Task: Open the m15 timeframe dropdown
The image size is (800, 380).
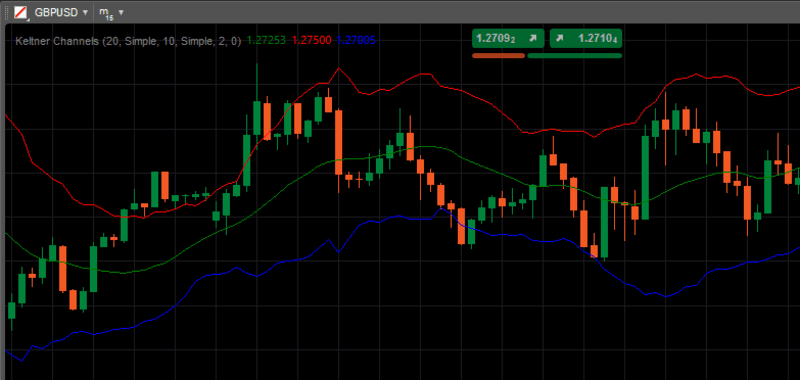Action: pyautogui.click(x=121, y=12)
